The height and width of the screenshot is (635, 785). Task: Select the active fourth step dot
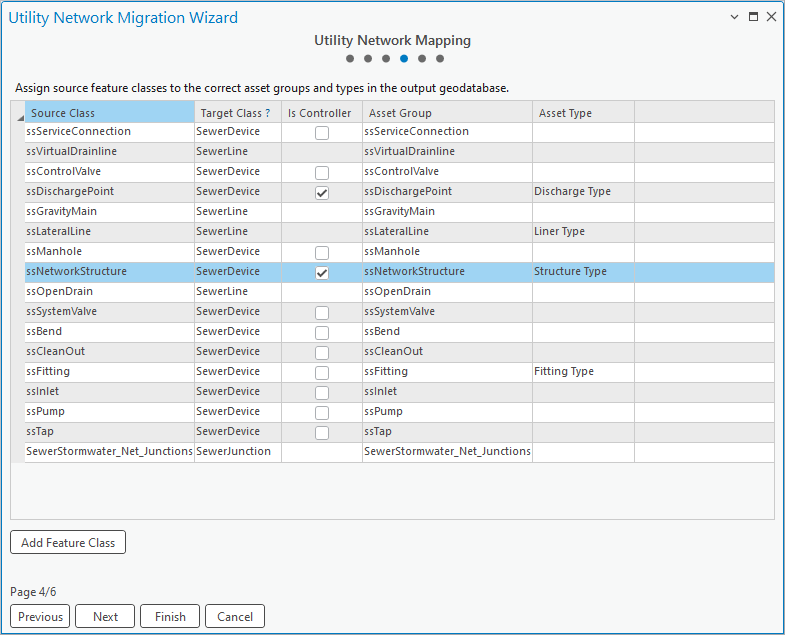coord(404,59)
